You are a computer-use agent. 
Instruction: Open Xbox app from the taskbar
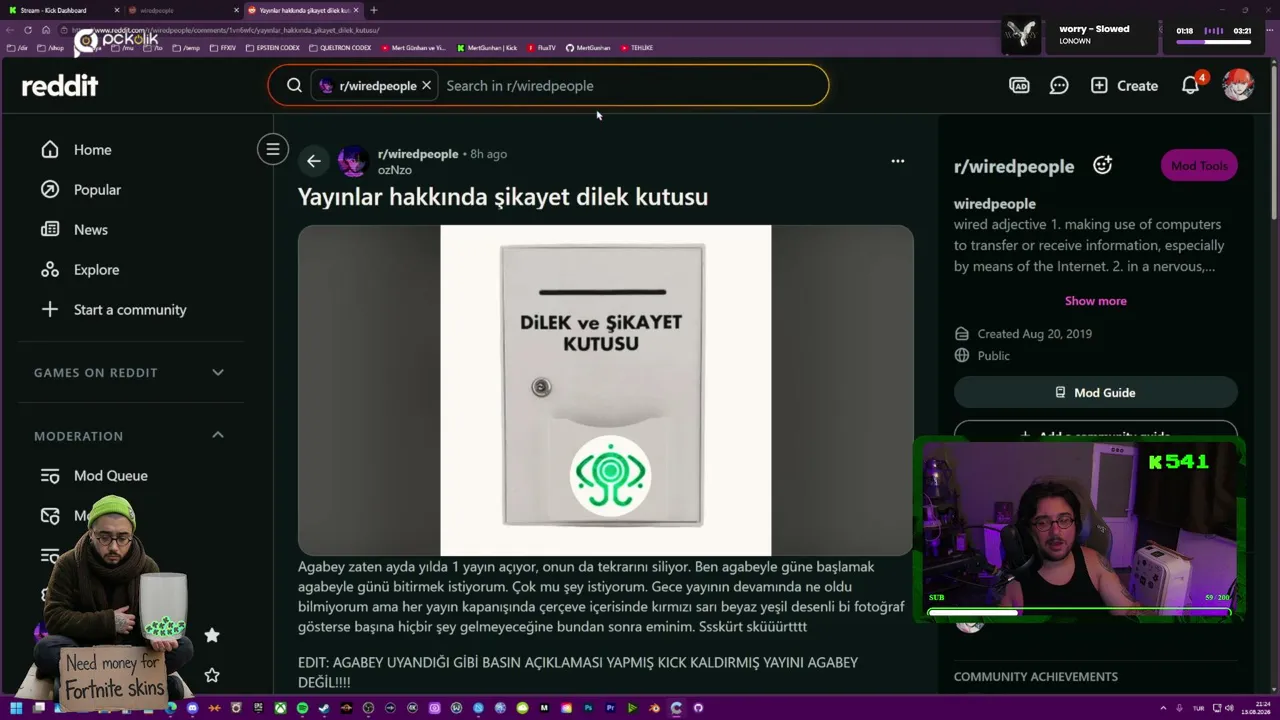tap(280, 708)
